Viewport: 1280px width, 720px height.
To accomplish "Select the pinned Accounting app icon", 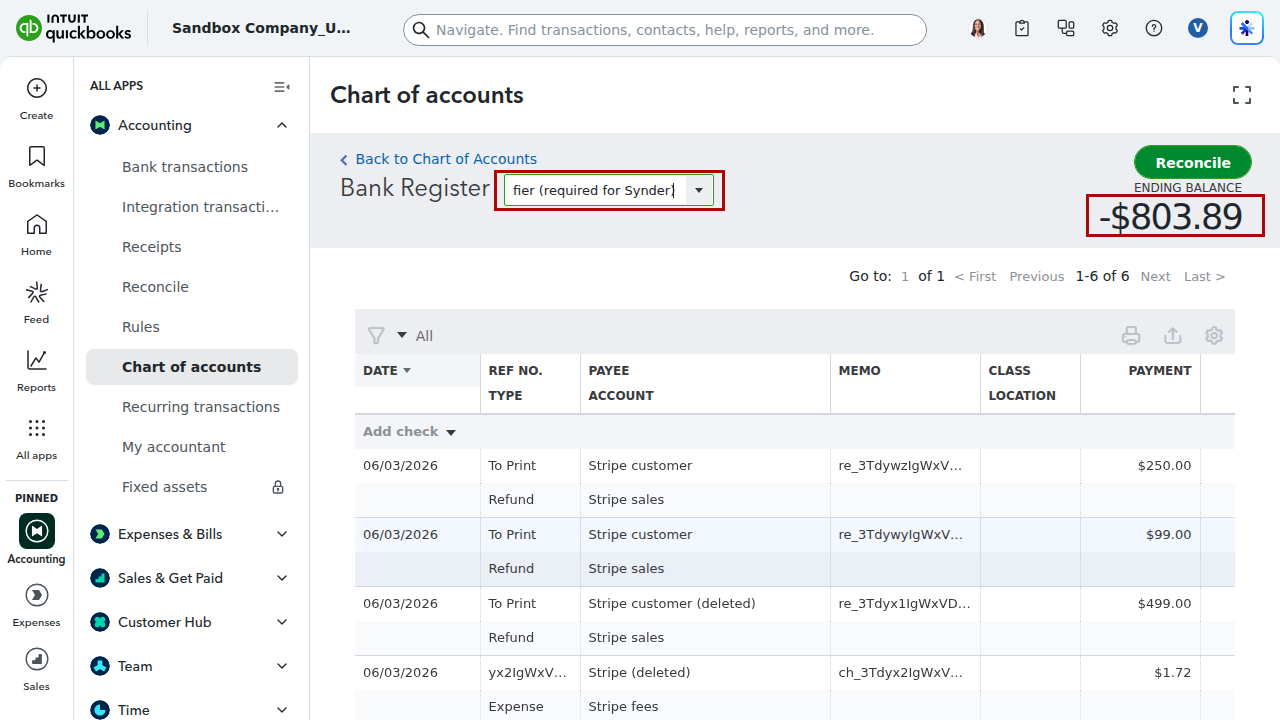I will pos(37,531).
